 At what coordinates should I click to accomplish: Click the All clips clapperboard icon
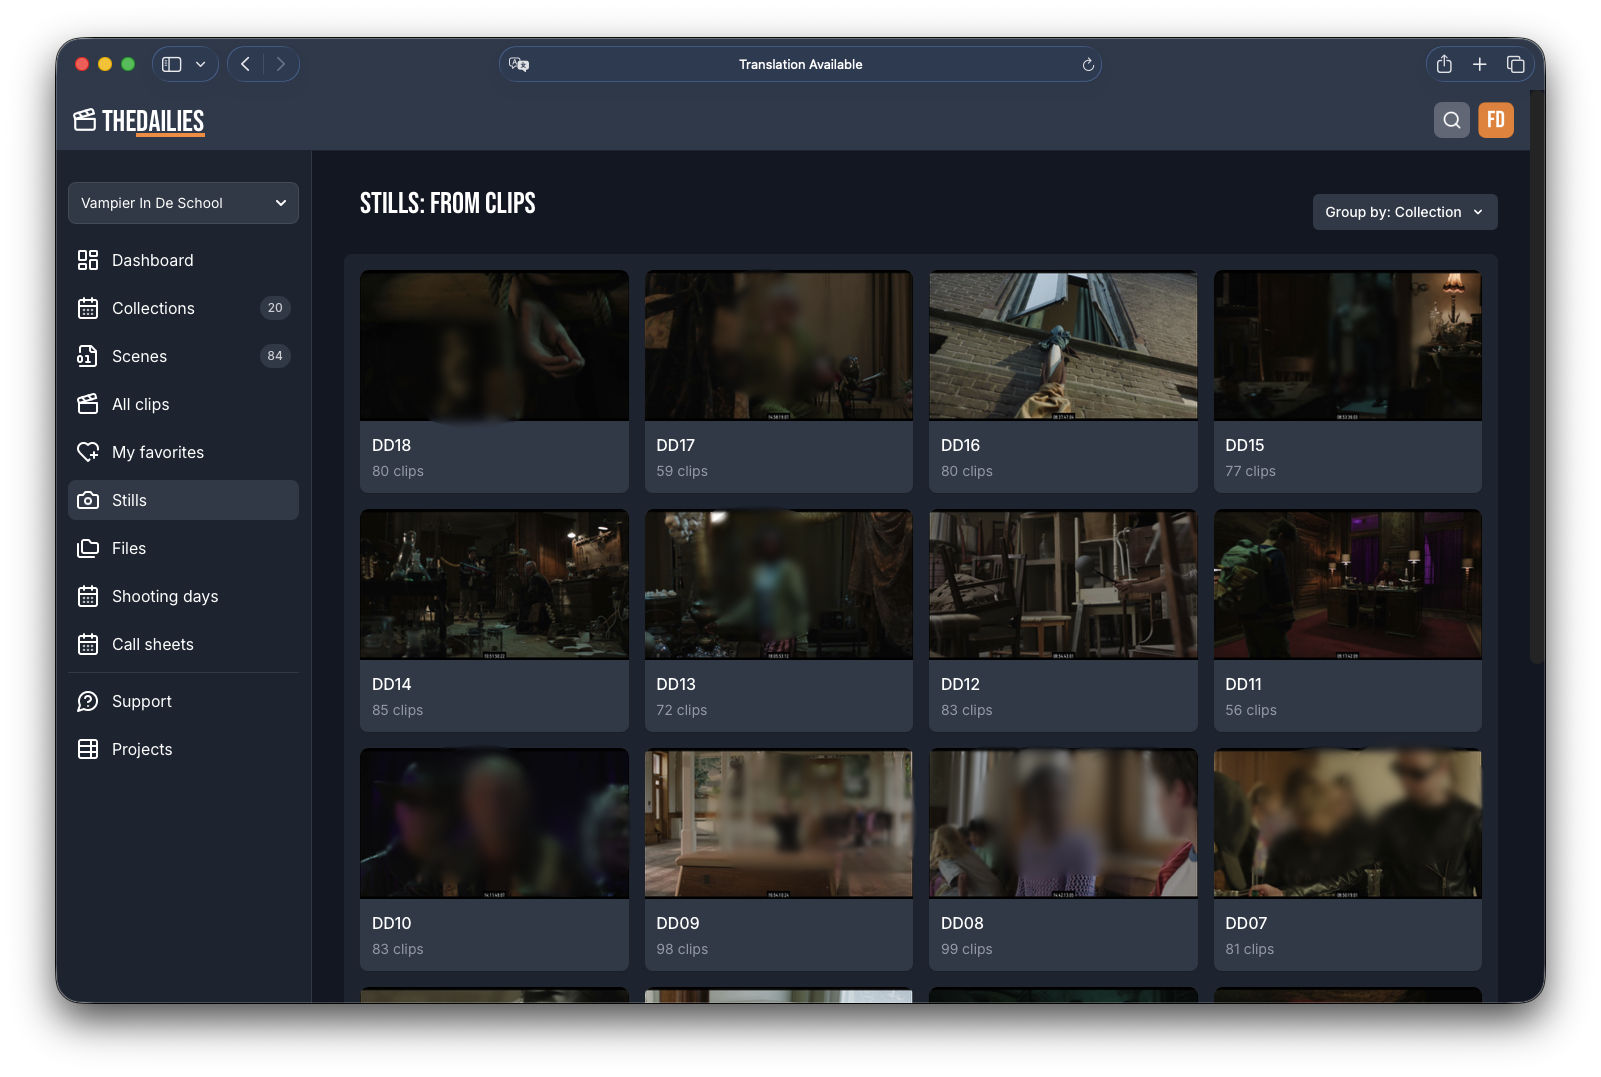click(88, 404)
